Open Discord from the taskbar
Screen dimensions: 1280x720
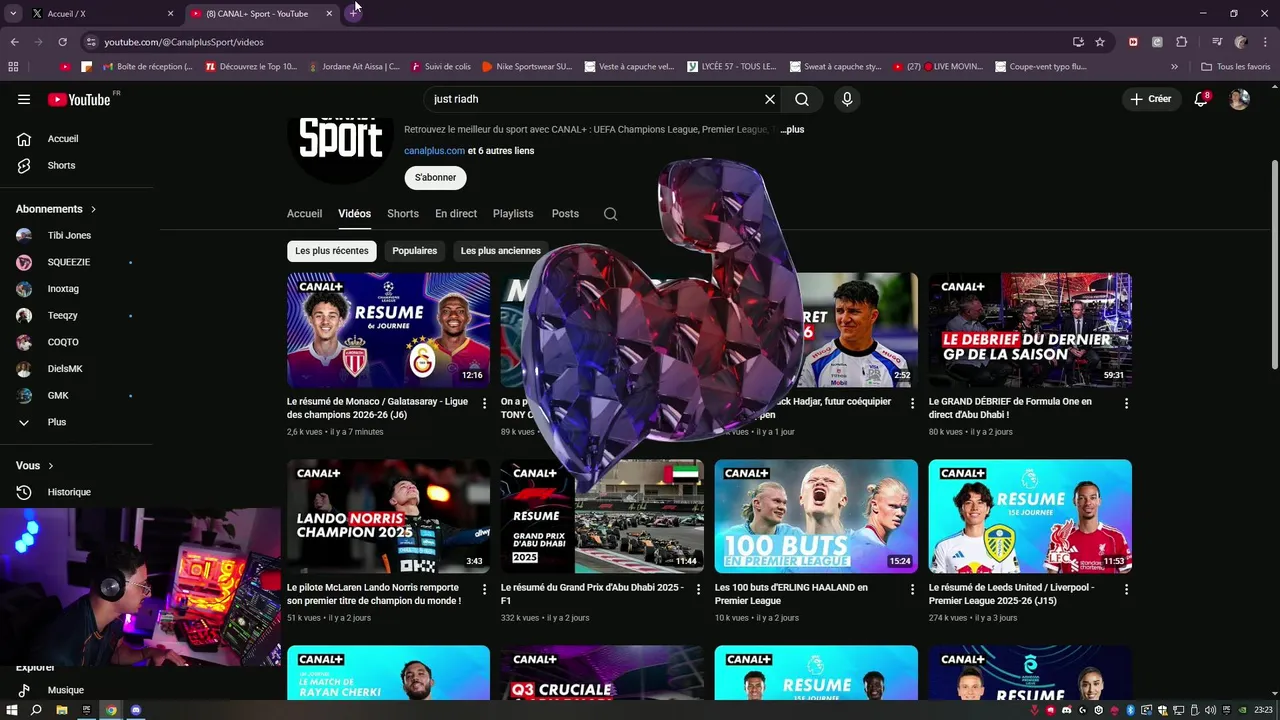pos(136,710)
